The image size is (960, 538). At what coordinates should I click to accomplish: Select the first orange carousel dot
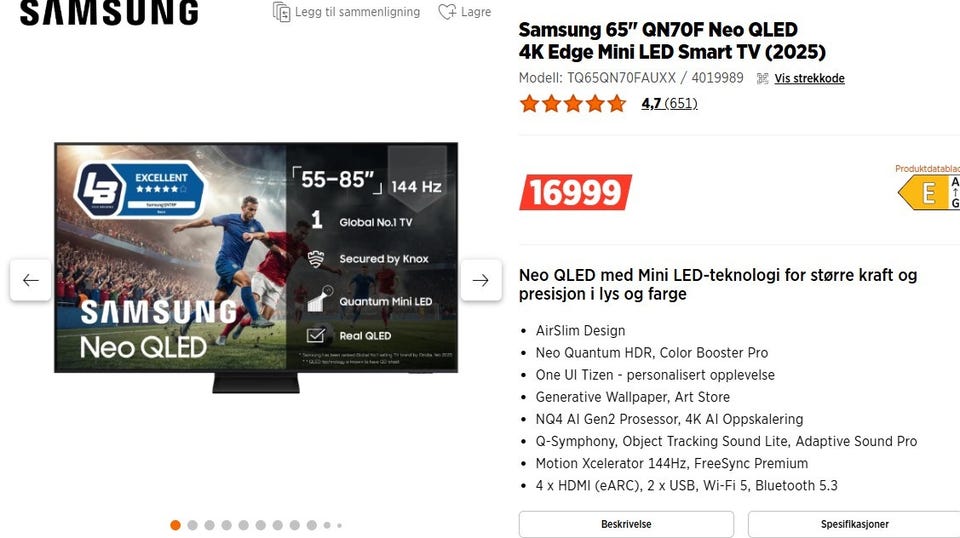[x=175, y=525]
